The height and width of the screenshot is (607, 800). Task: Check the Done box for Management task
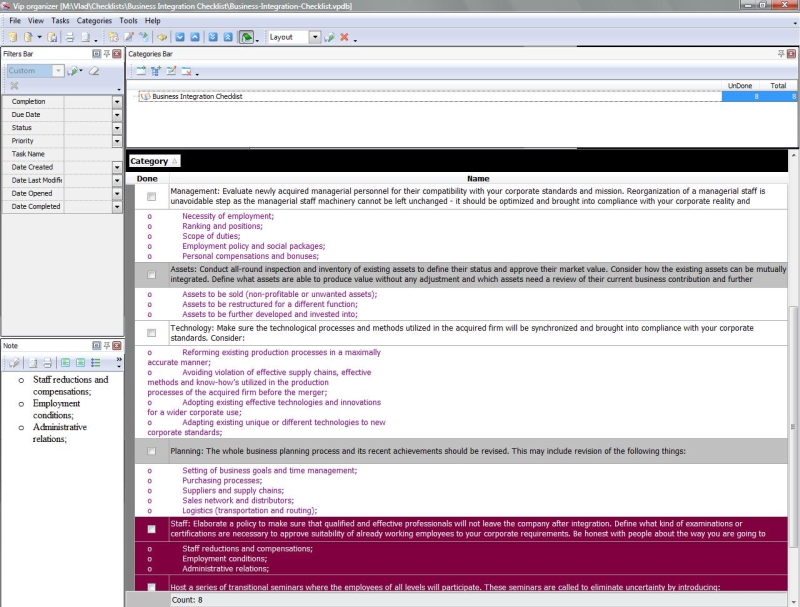(x=151, y=196)
